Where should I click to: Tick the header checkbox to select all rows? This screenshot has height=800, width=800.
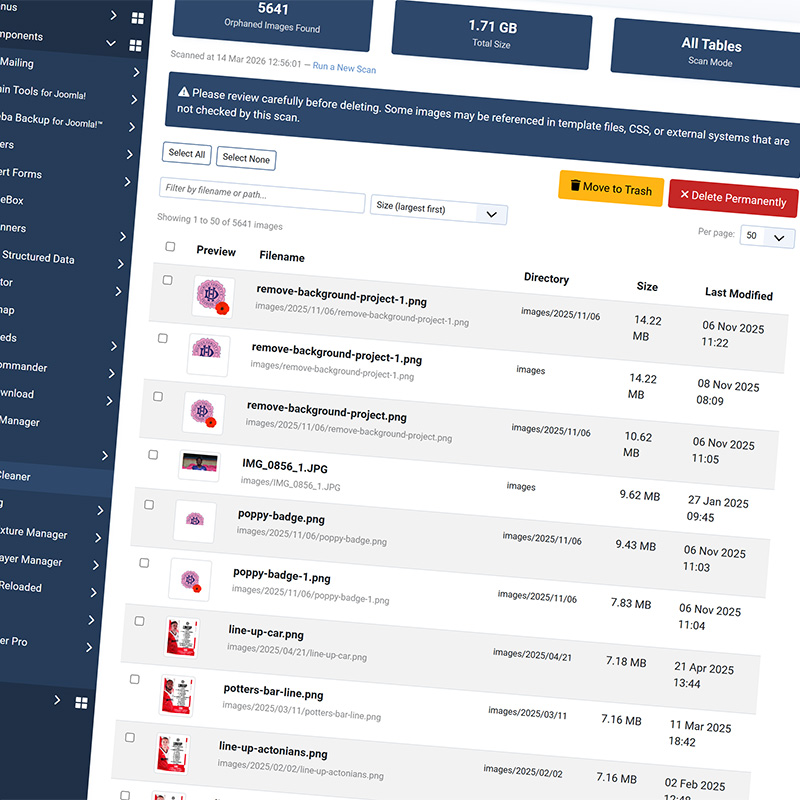coord(170,246)
